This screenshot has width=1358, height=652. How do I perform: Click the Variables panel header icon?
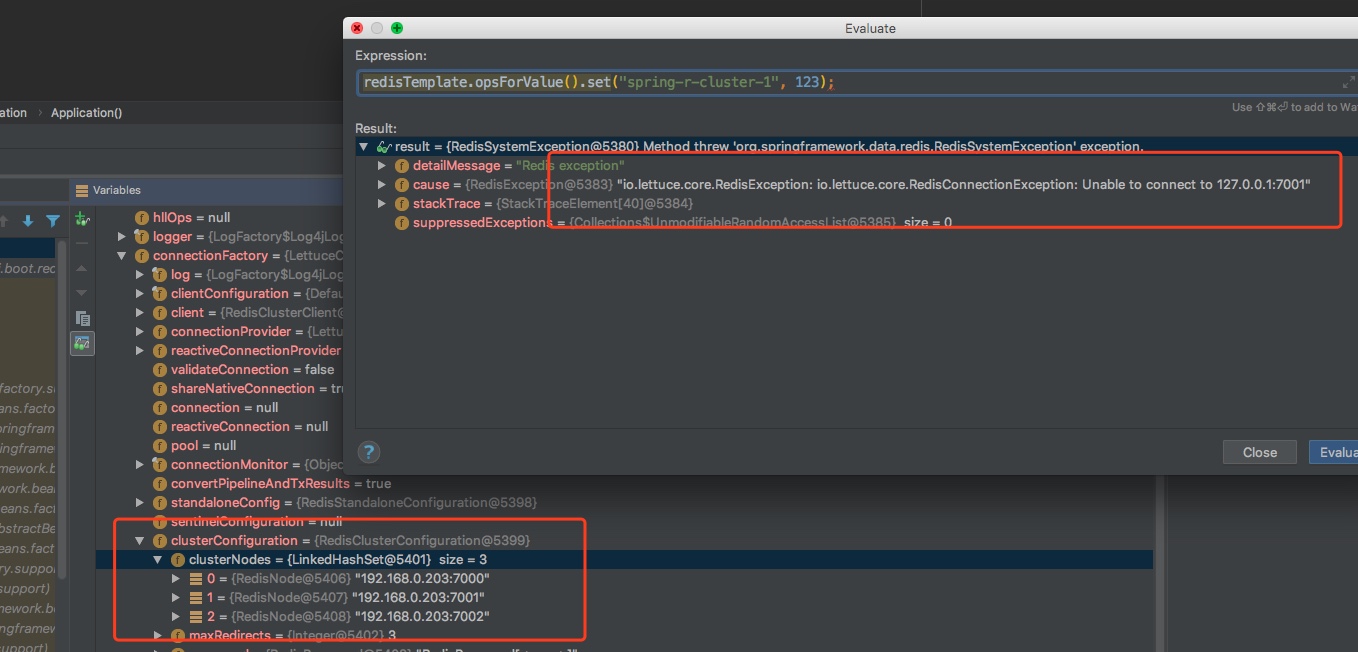(81, 190)
